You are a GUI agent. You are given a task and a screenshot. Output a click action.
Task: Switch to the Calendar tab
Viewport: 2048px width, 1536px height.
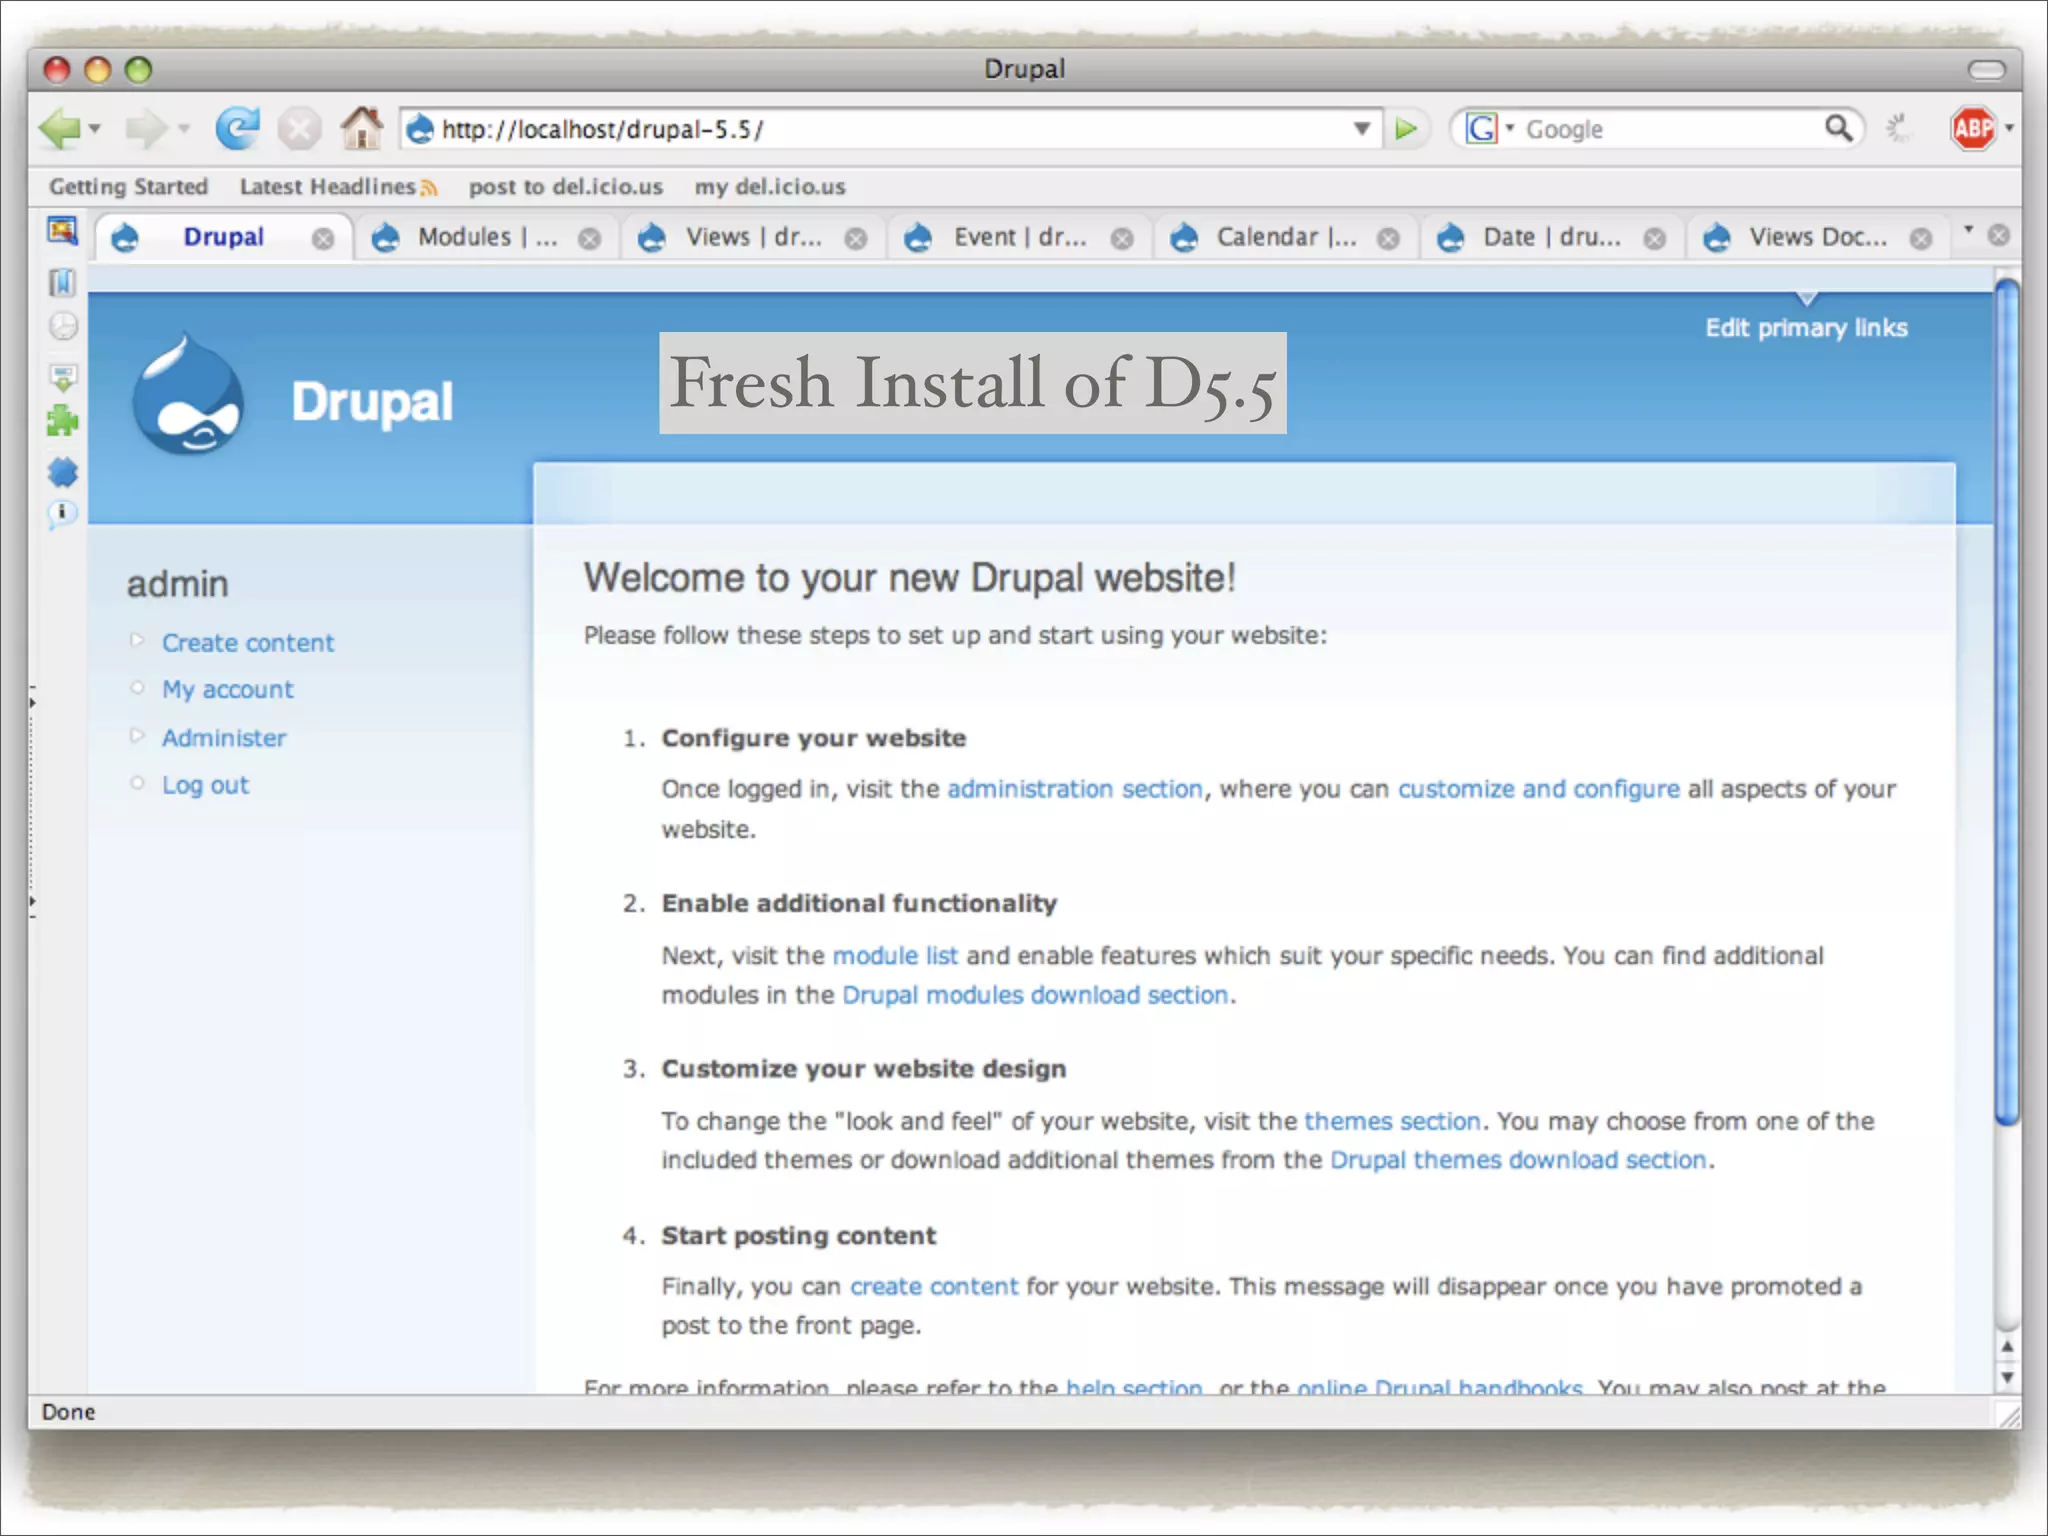point(1286,237)
